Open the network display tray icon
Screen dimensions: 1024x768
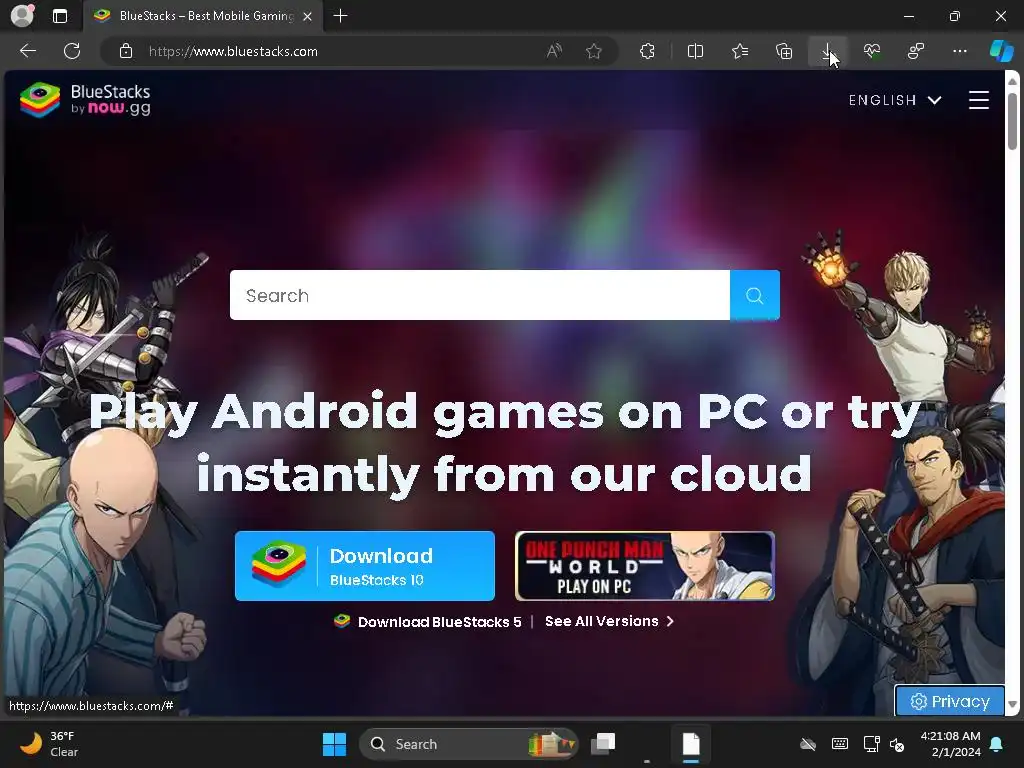pos(871,744)
